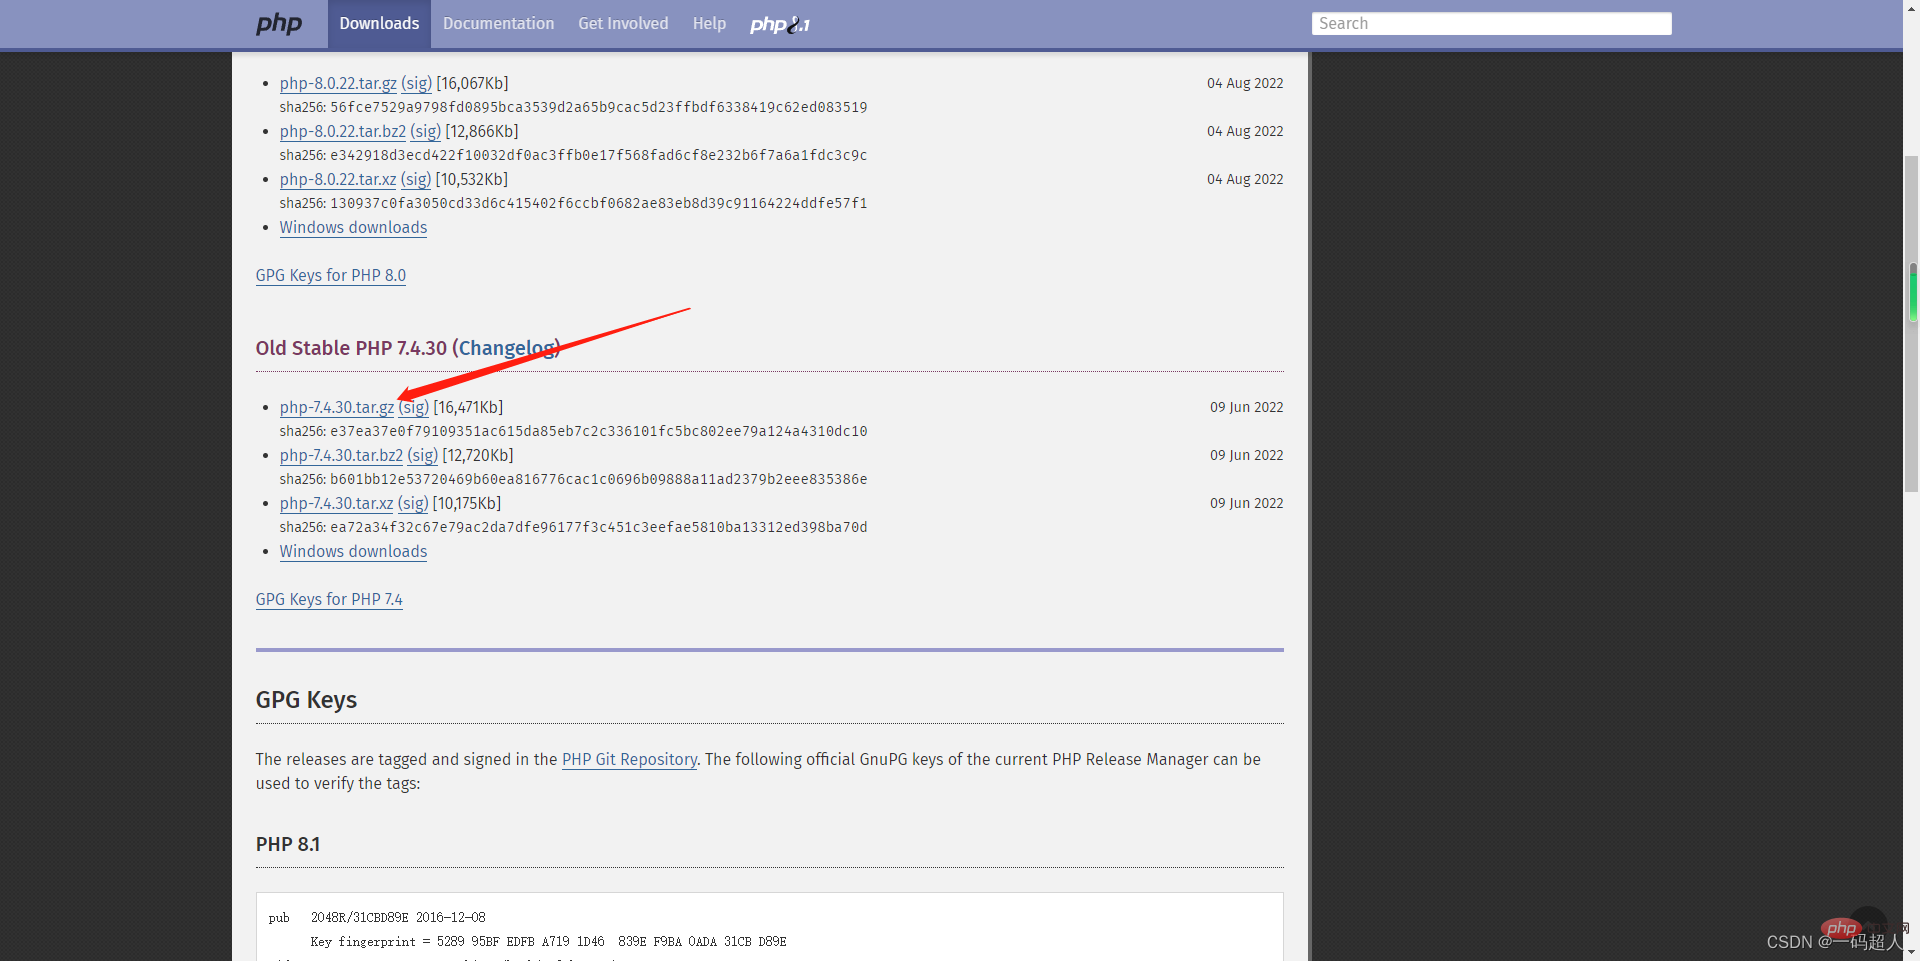Focus the Search input field
This screenshot has width=1920, height=961.
click(x=1491, y=24)
